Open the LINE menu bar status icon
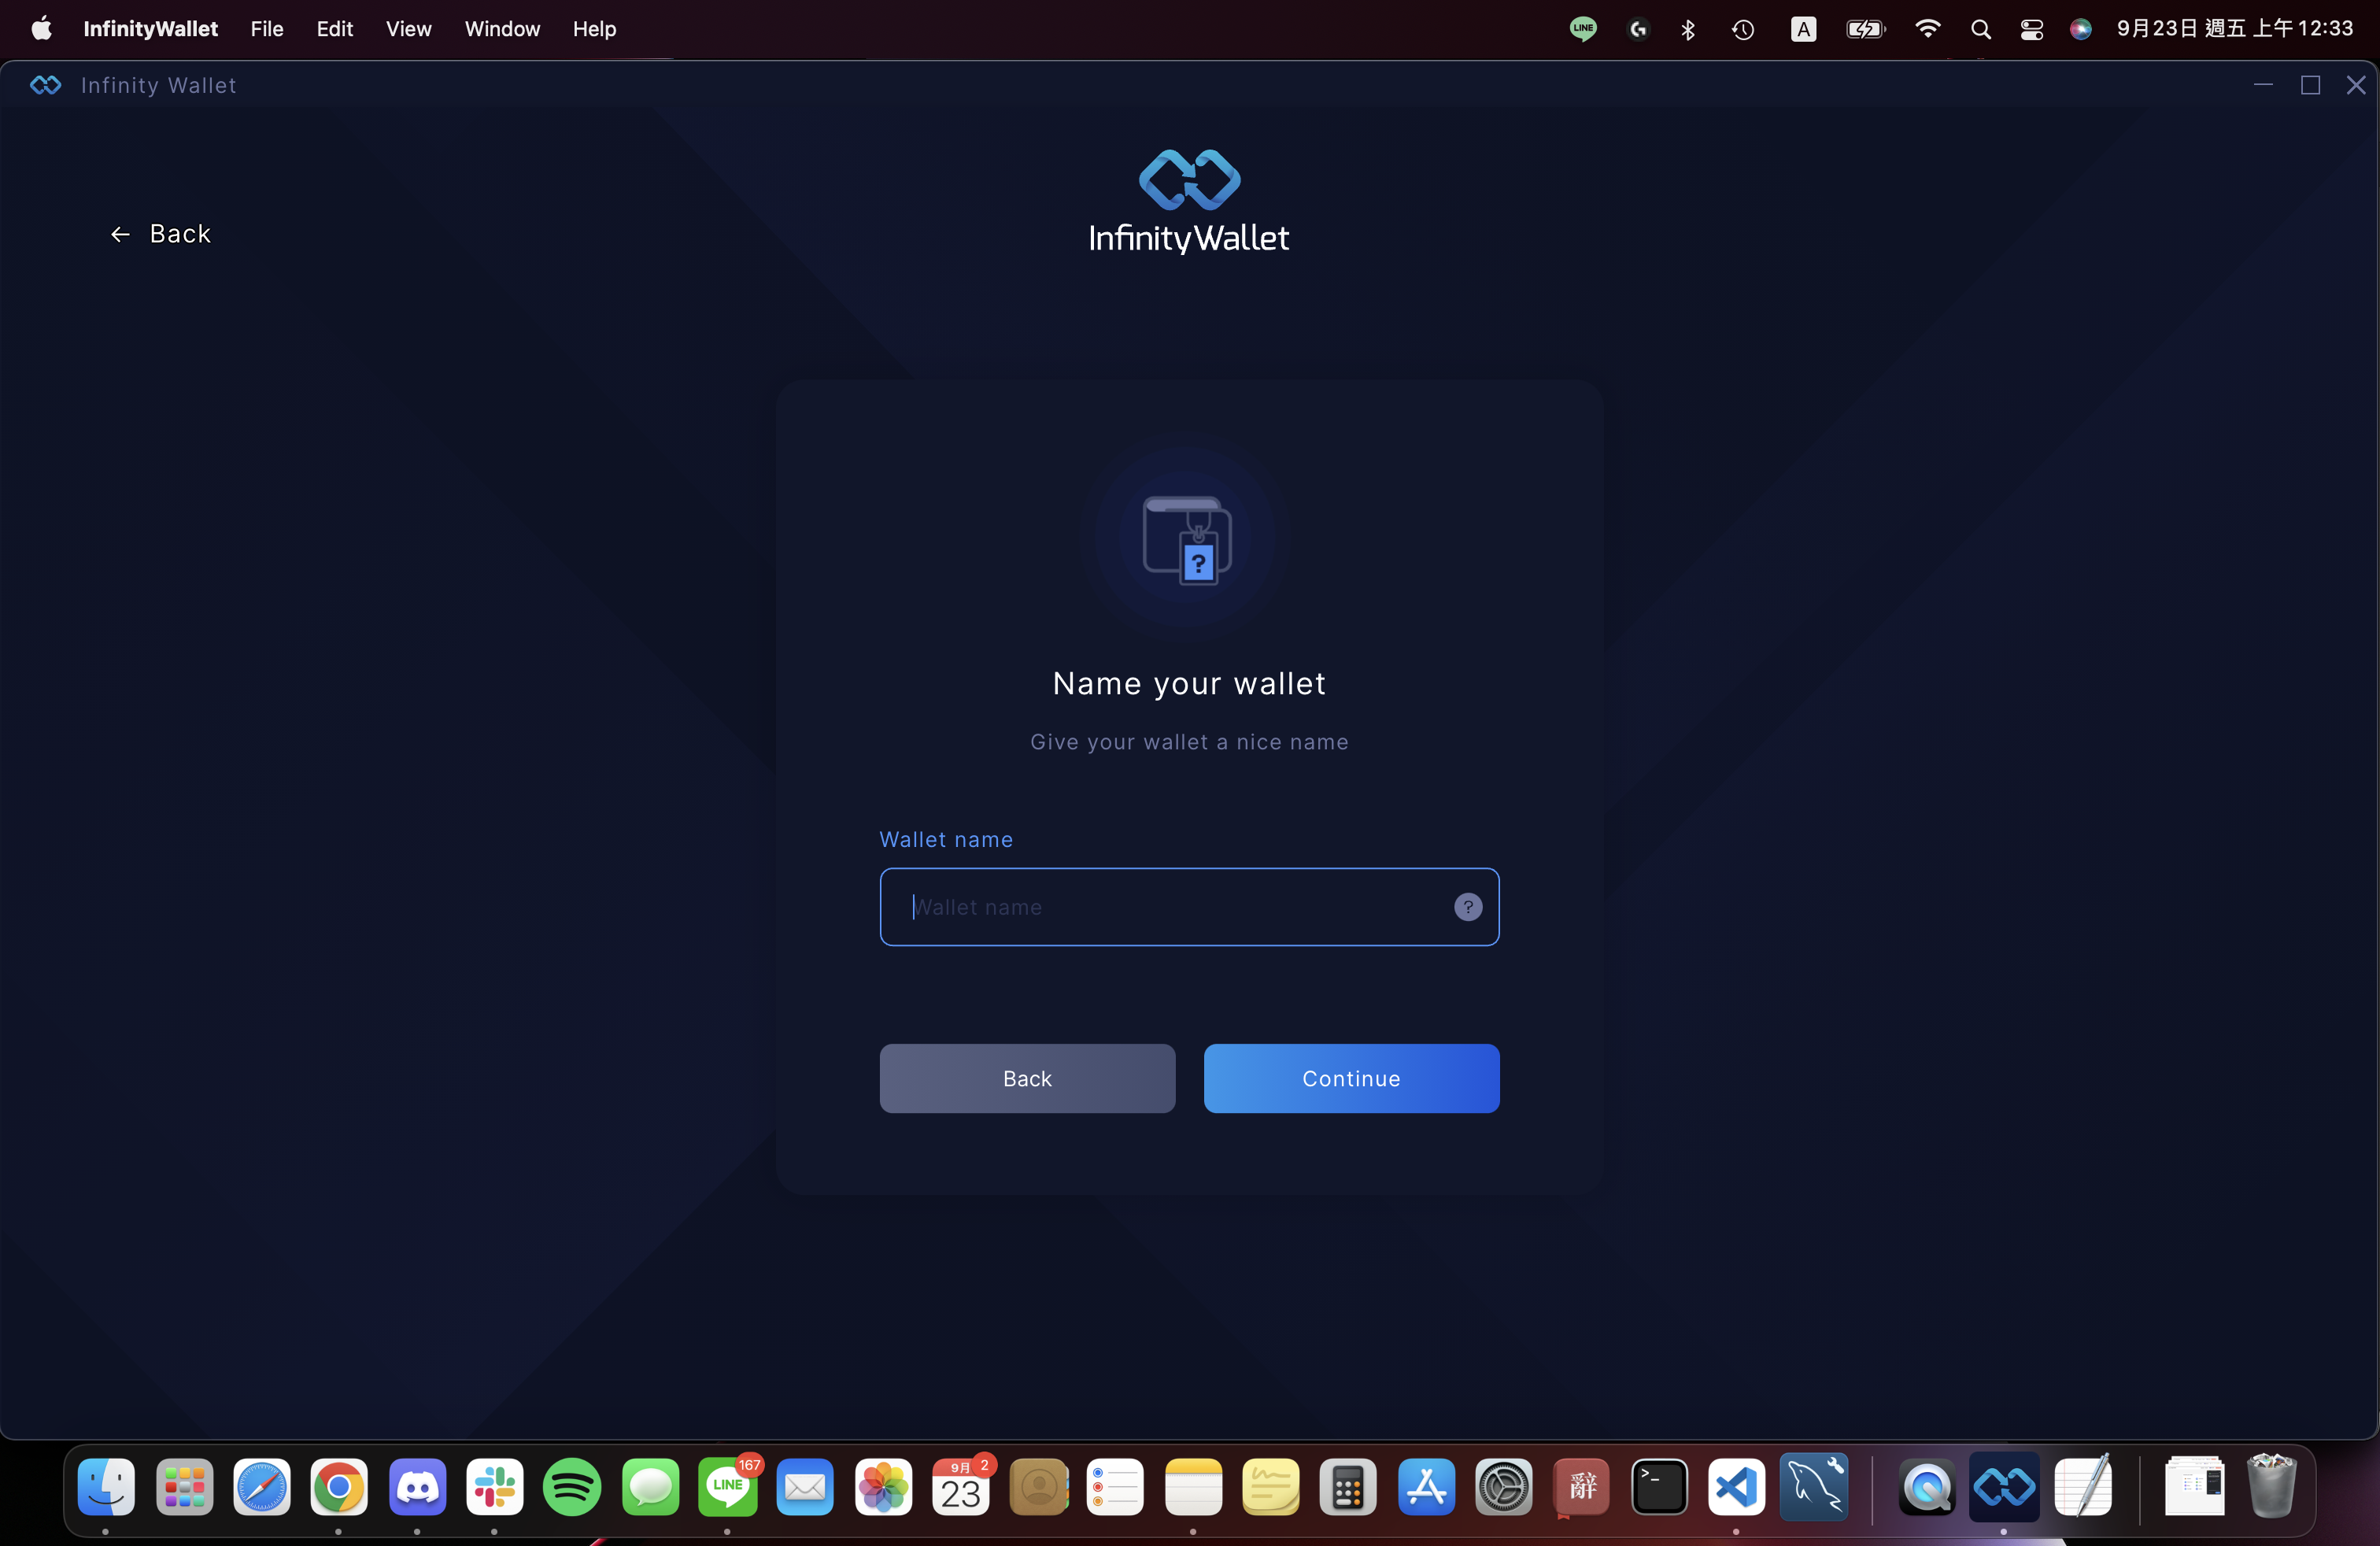The width and height of the screenshot is (2380, 1546). pyautogui.click(x=1582, y=29)
